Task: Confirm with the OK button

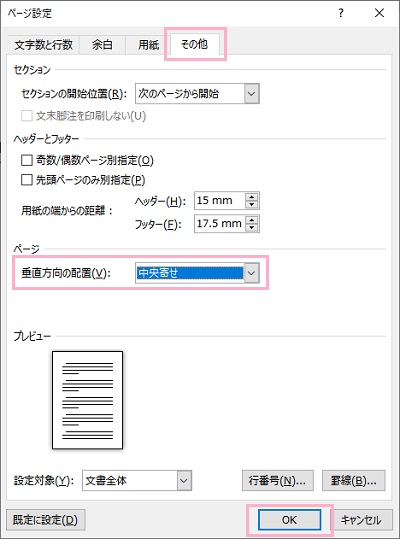Action: click(289, 520)
